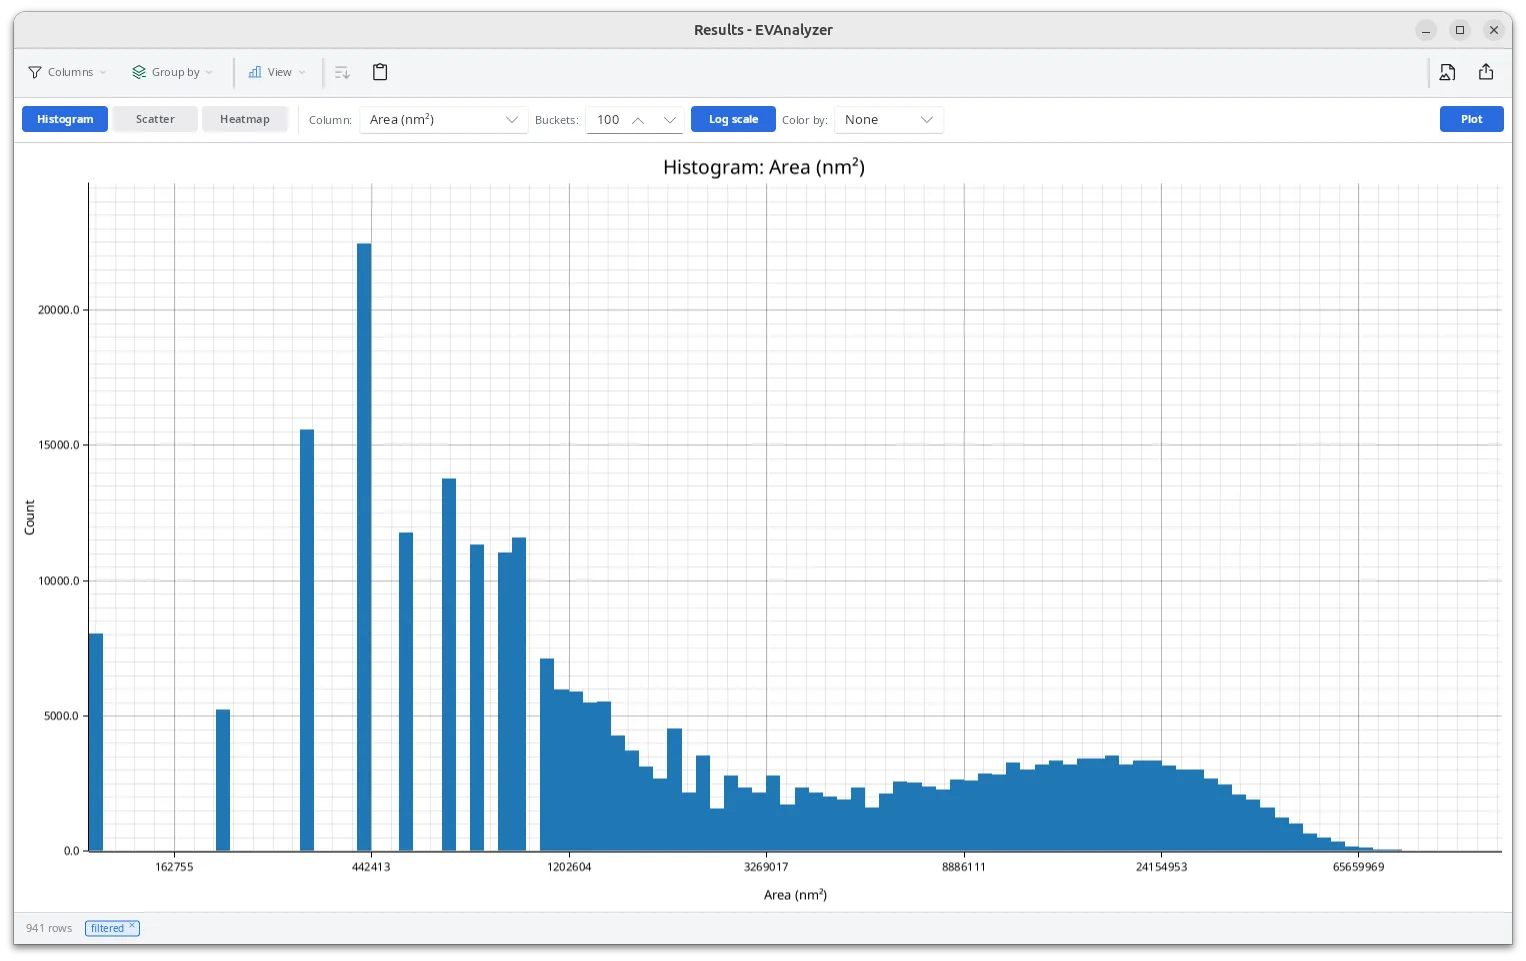This screenshot has width=1526, height=961.
Task: Minimize the EVAnalyzer window
Action: 1426,30
